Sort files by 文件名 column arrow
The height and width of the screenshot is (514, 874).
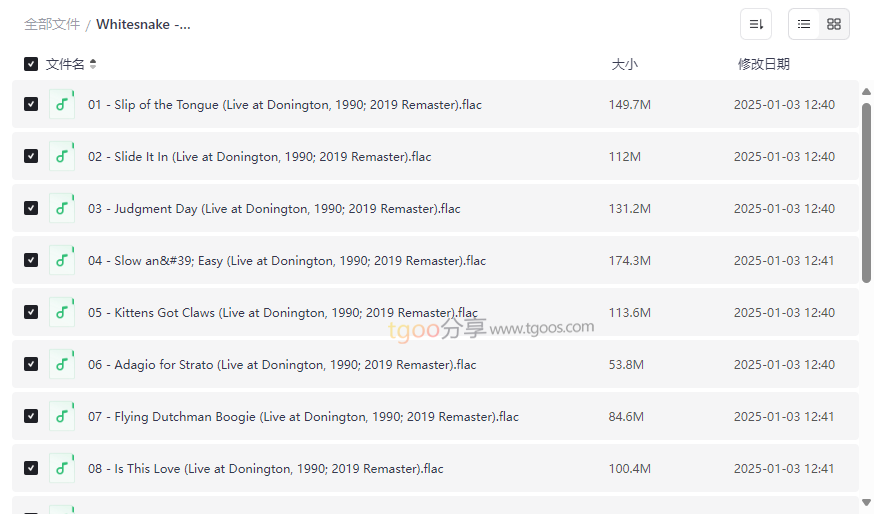click(x=93, y=64)
